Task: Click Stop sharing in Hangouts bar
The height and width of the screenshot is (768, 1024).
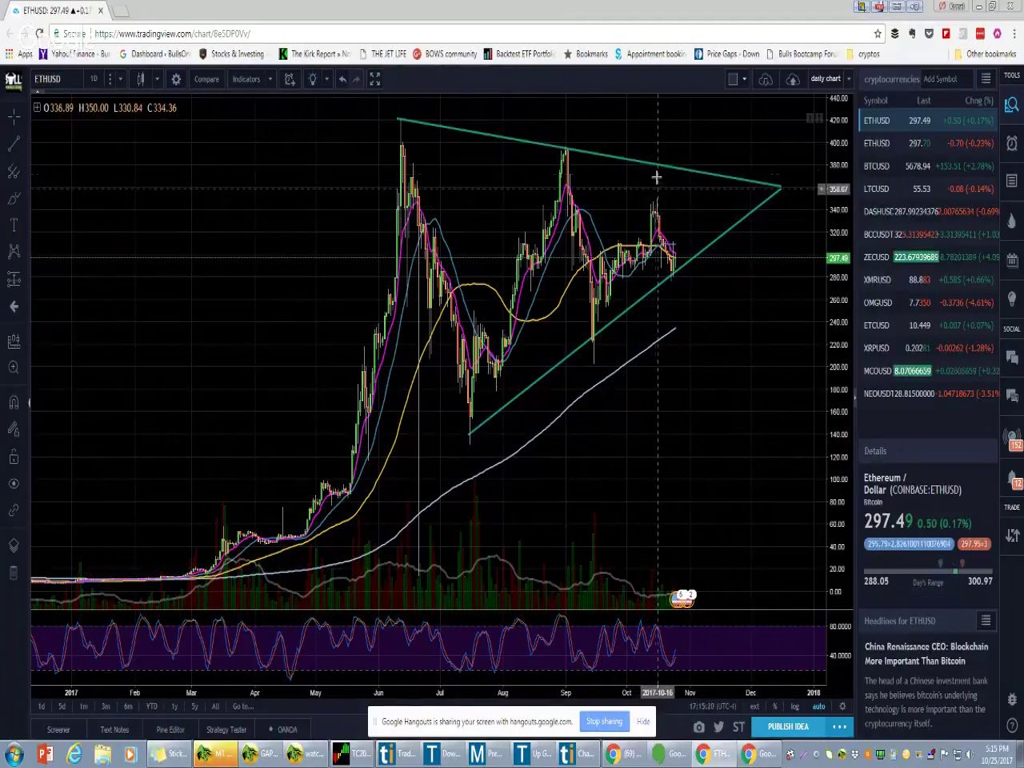Action: (x=604, y=721)
